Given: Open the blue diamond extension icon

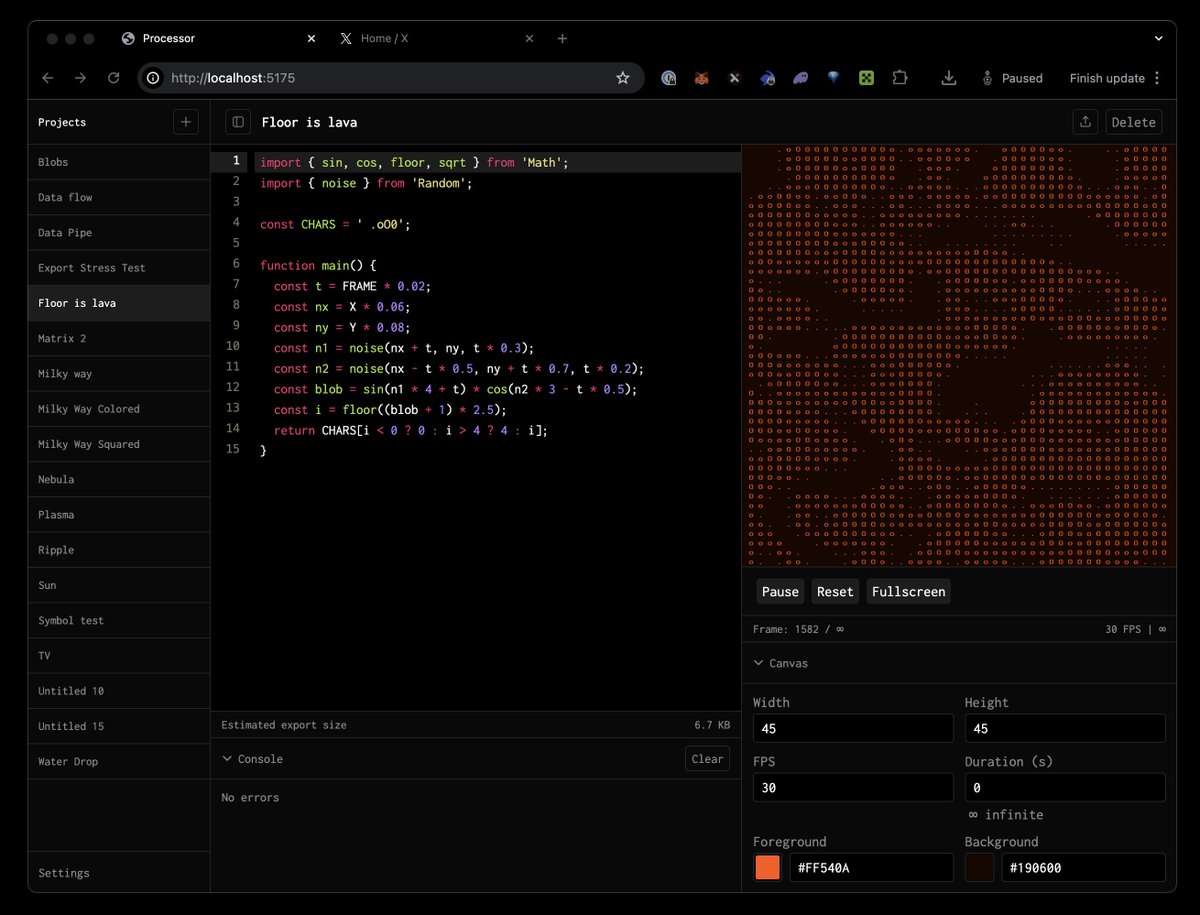Looking at the screenshot, I should [x=834, y=78].
